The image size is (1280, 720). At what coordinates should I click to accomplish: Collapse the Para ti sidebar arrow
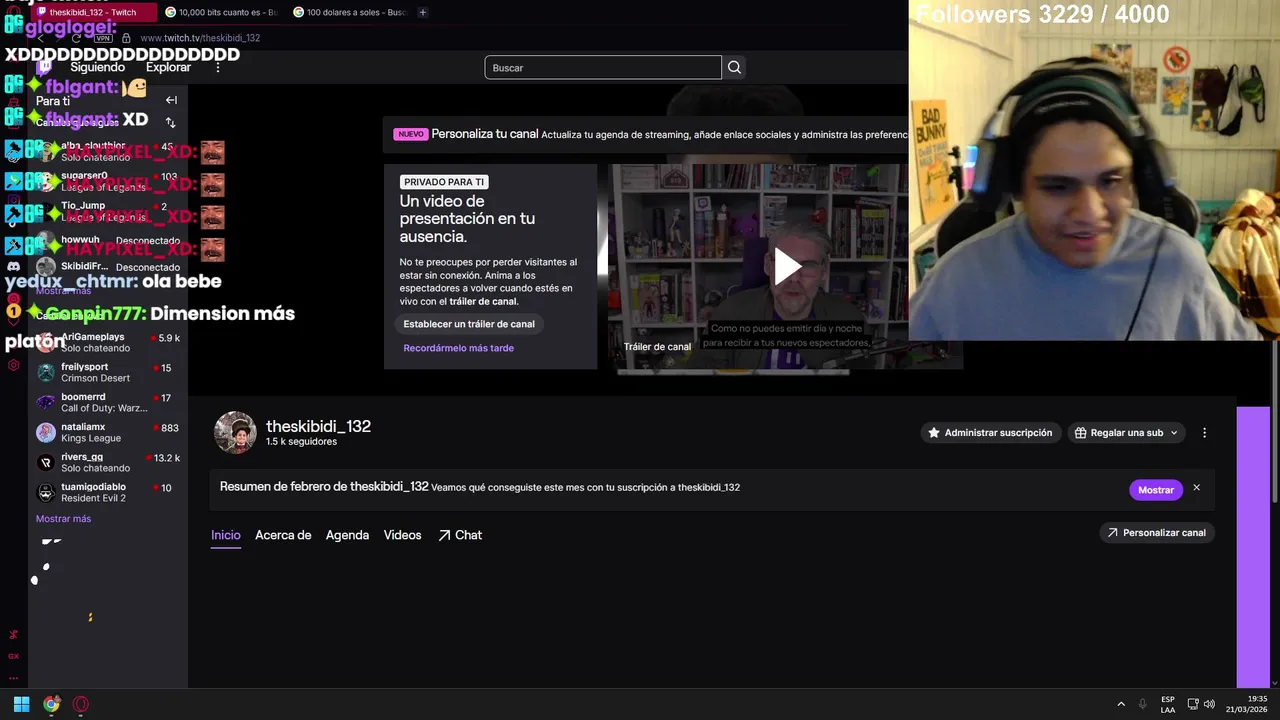(171, 100)
